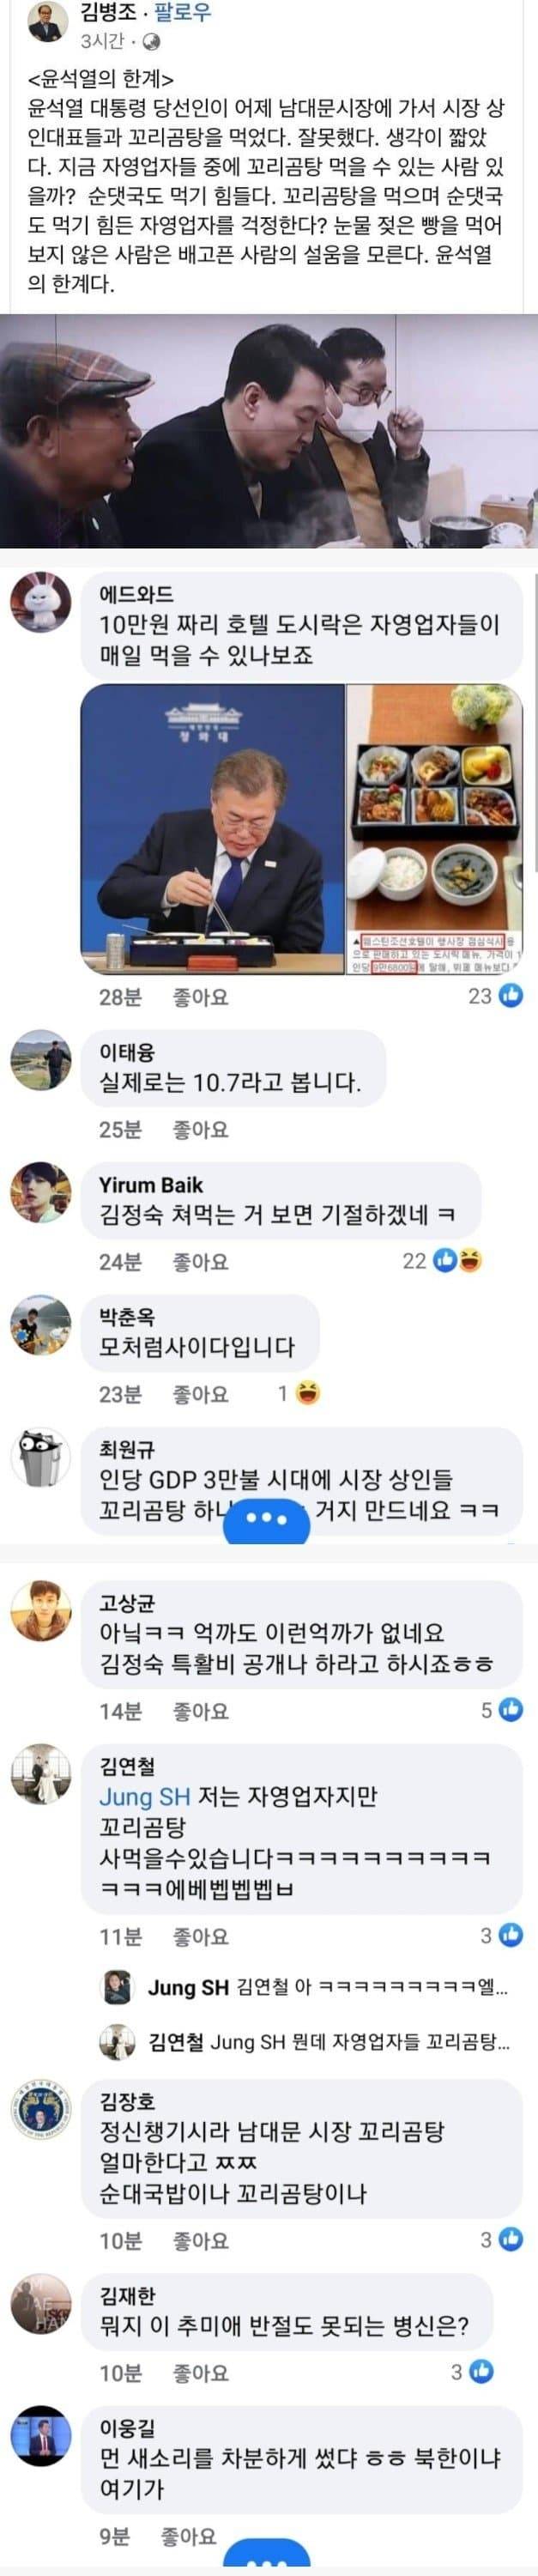Click the globe privacy icon beside 3시간
Screen dimensions: 538x2576
click(x=152, y=42)
